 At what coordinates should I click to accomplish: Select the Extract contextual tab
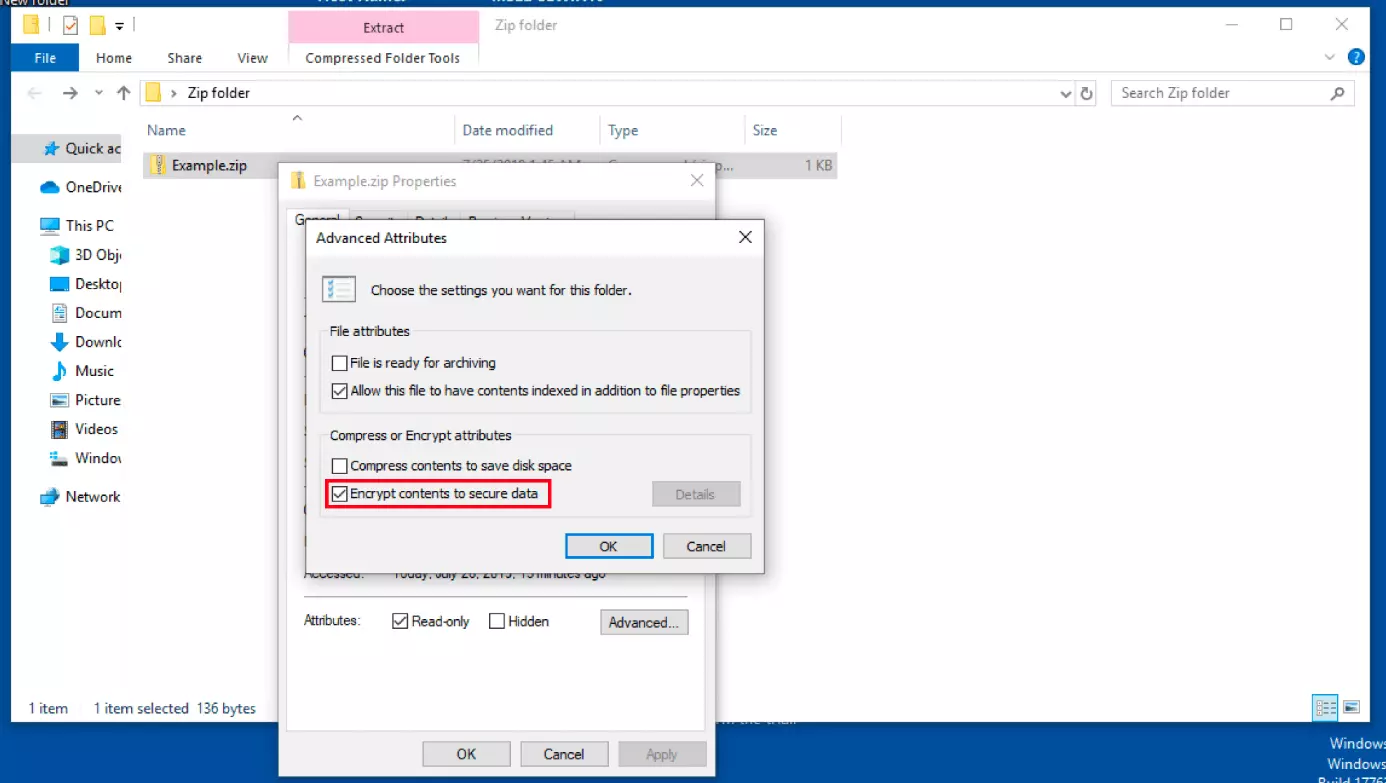[384, 28]
